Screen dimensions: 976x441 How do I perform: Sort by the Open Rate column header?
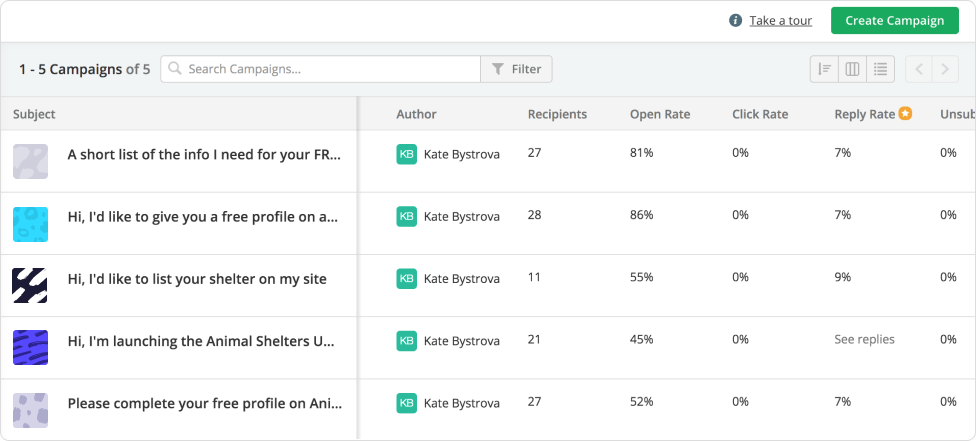click(x=659, y=114)
